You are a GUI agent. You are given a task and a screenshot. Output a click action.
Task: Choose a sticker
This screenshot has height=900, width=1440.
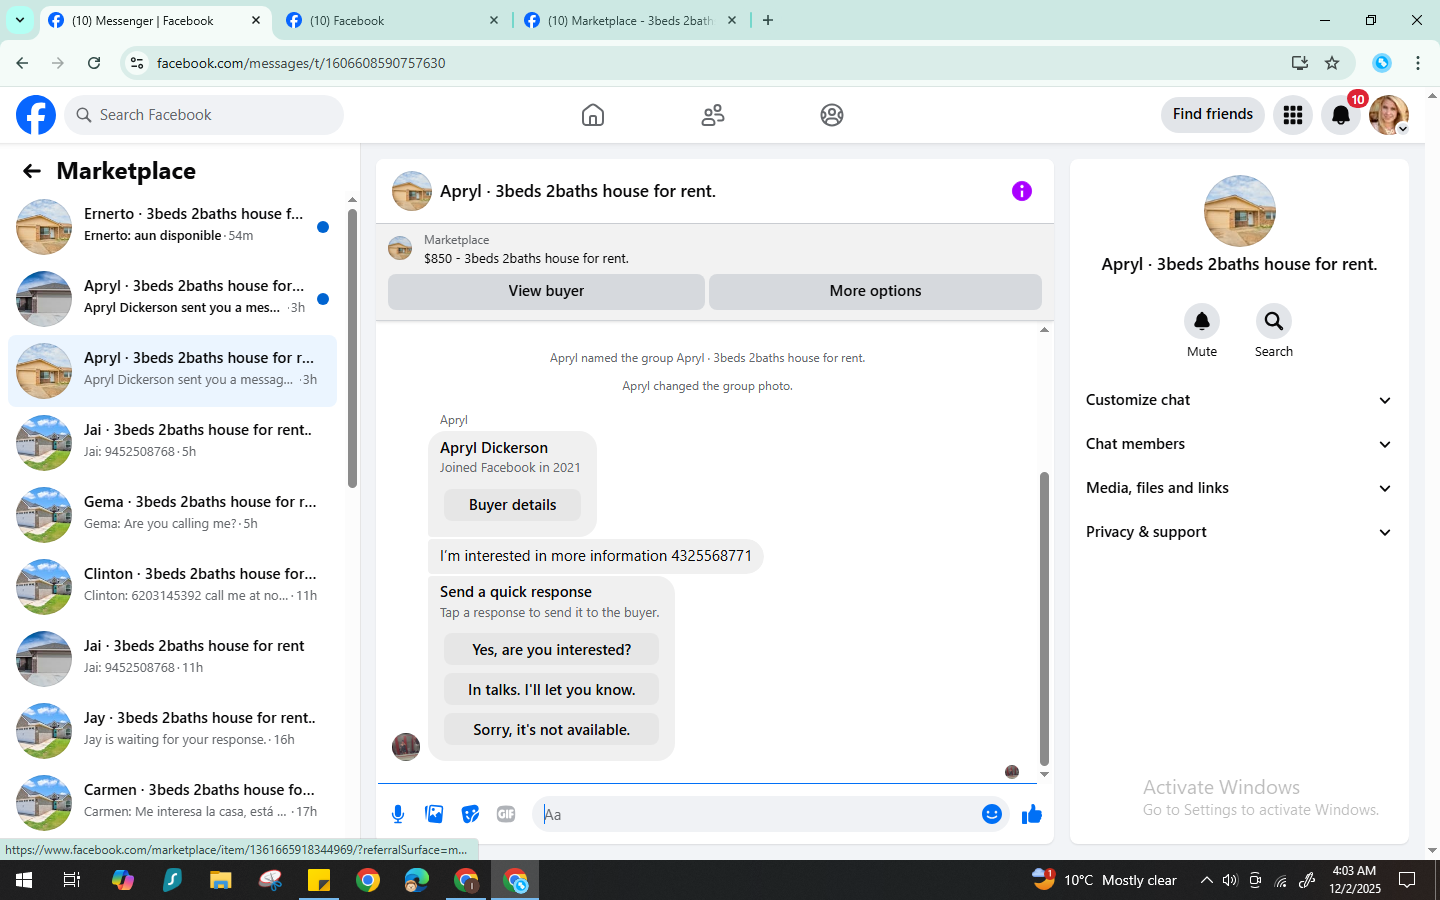[470, 814]
